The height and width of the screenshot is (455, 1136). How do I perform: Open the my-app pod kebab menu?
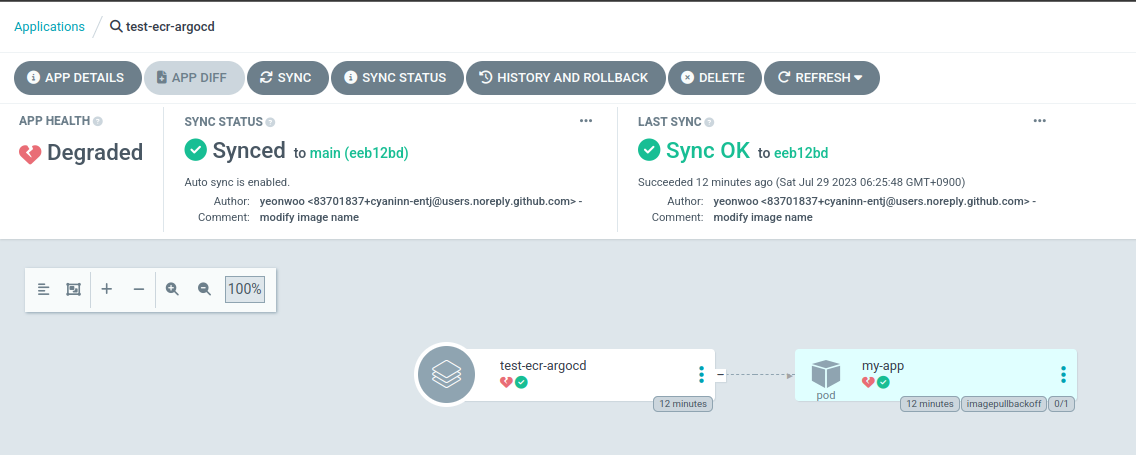click(x=1063, y=375)
